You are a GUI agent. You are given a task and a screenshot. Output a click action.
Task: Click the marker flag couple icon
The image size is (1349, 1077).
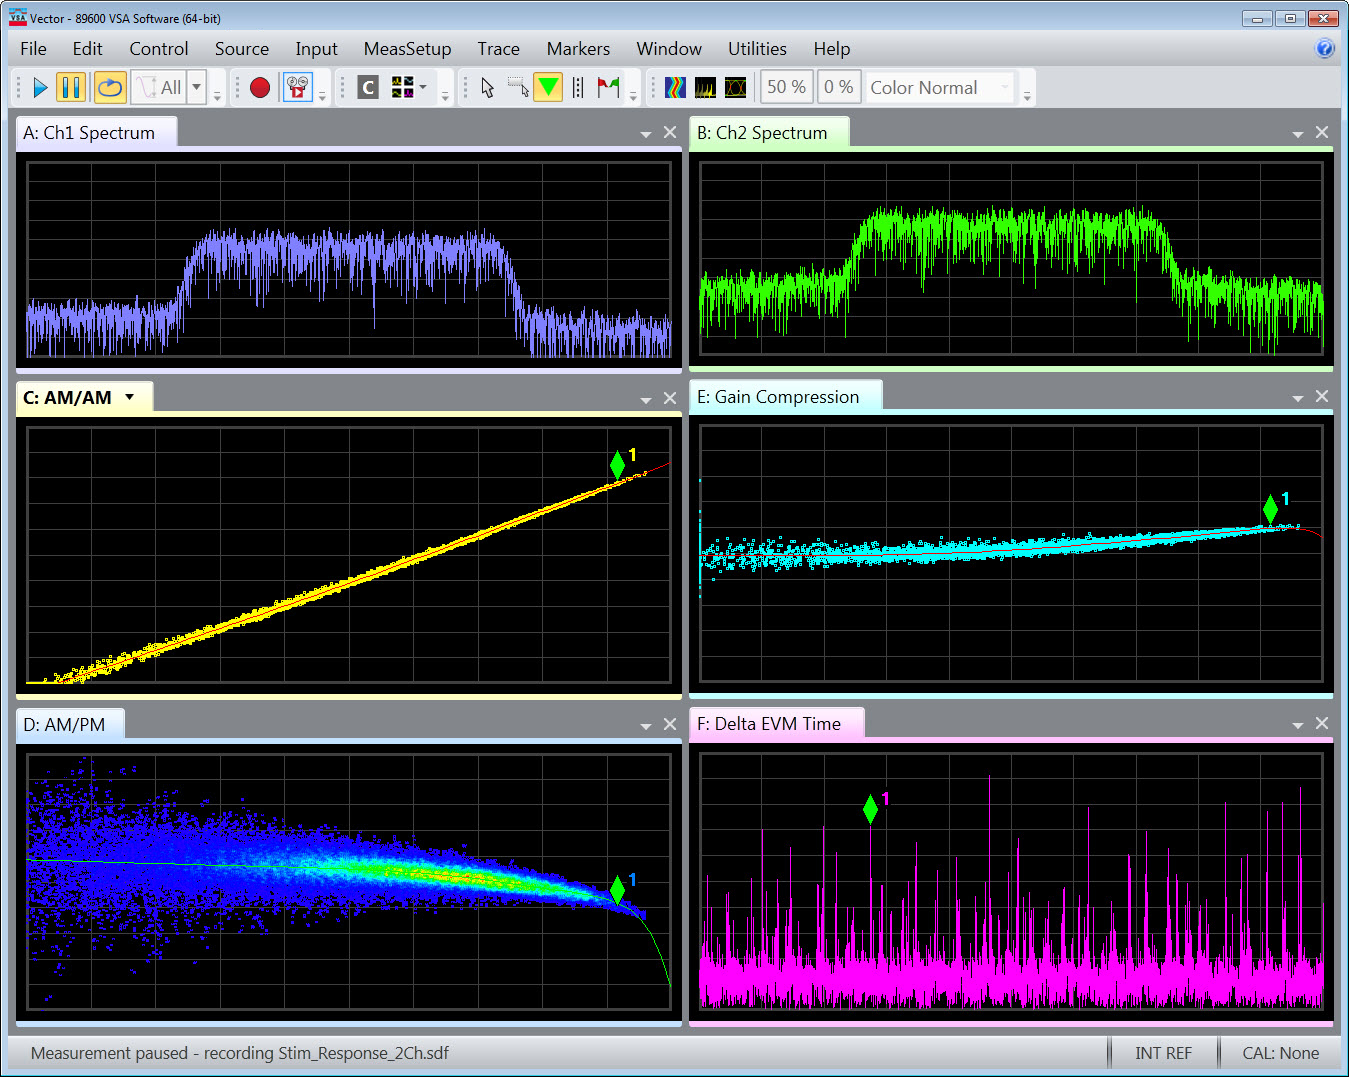tap(608, 87)
